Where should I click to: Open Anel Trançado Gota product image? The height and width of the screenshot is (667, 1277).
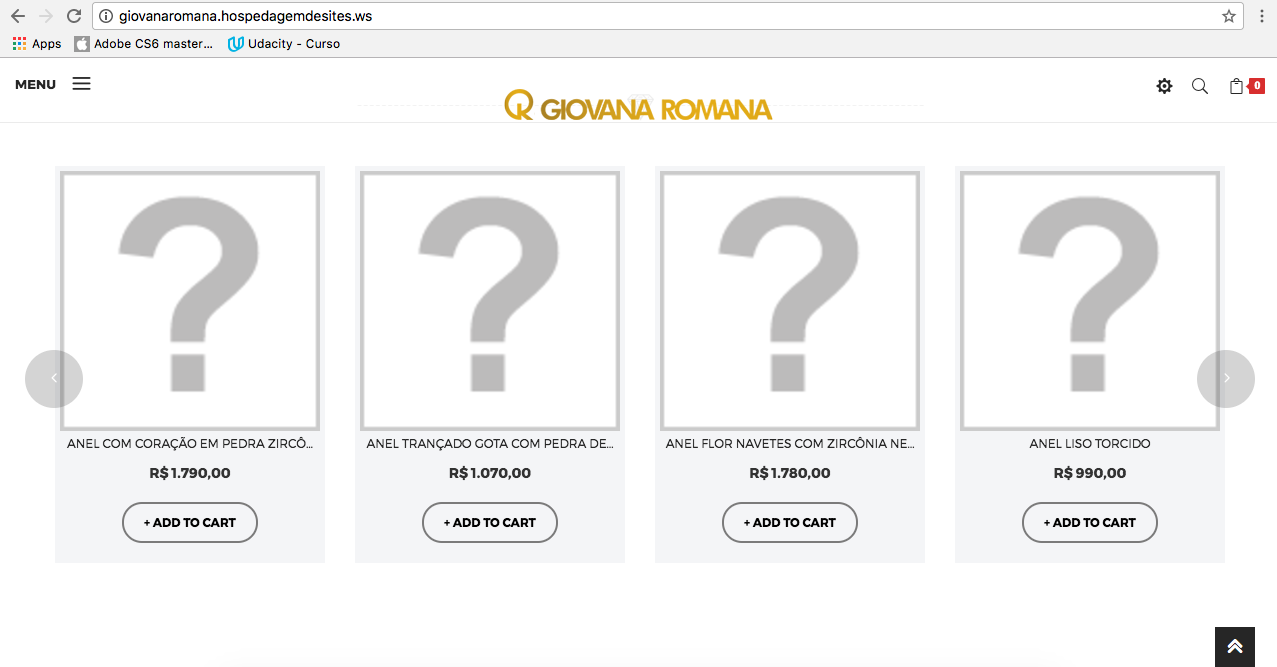tap(490, 300)
